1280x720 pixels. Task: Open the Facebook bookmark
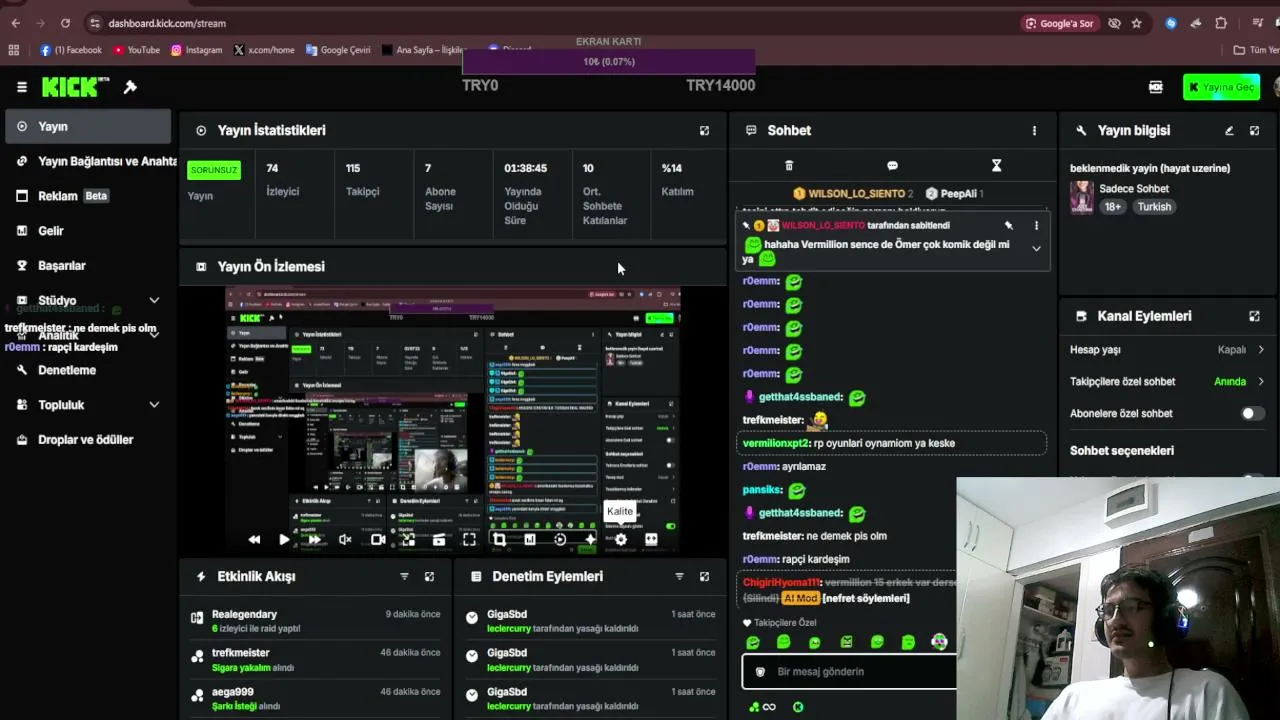[x=71, y=50]
